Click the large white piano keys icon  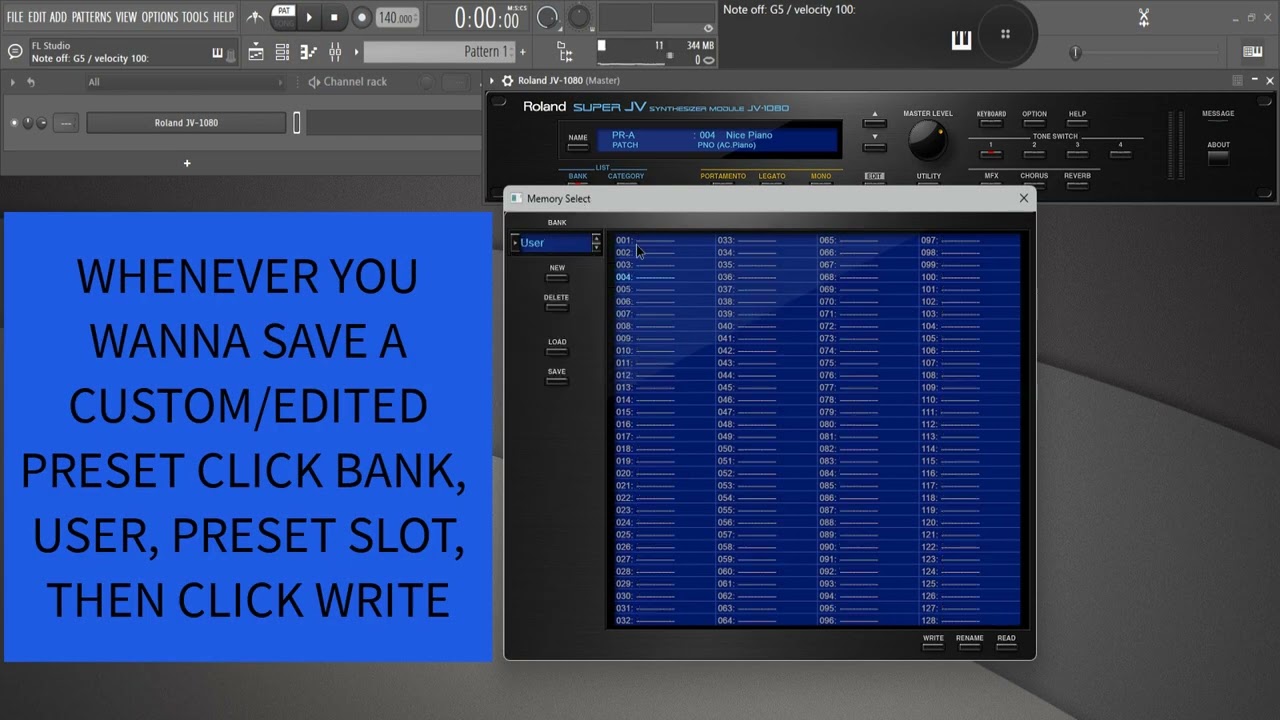tap(961, 39)
